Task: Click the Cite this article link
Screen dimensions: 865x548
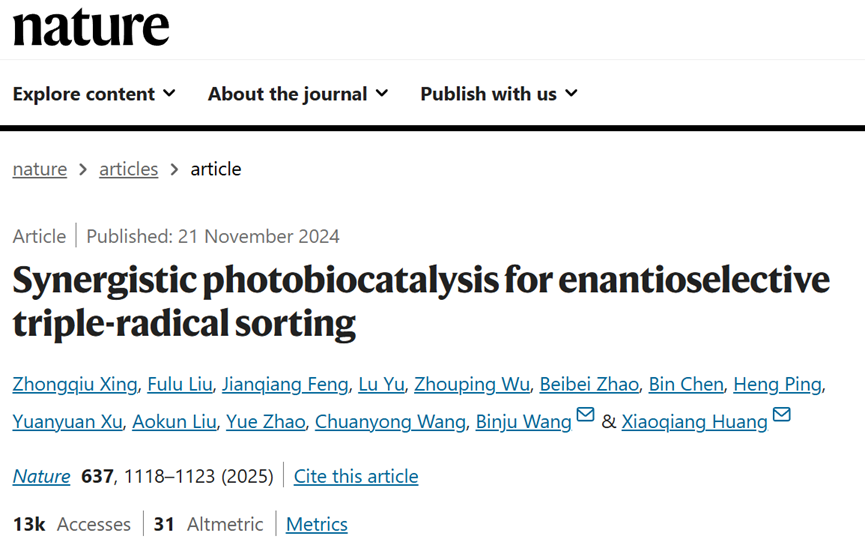Action: click(x=356, y=476)
